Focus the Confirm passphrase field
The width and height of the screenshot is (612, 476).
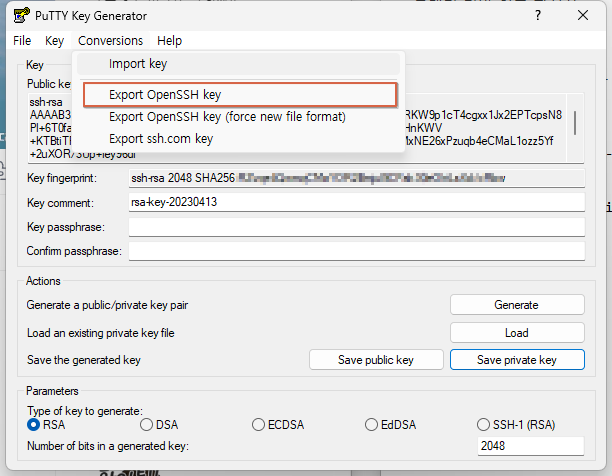tap(357, 251)
